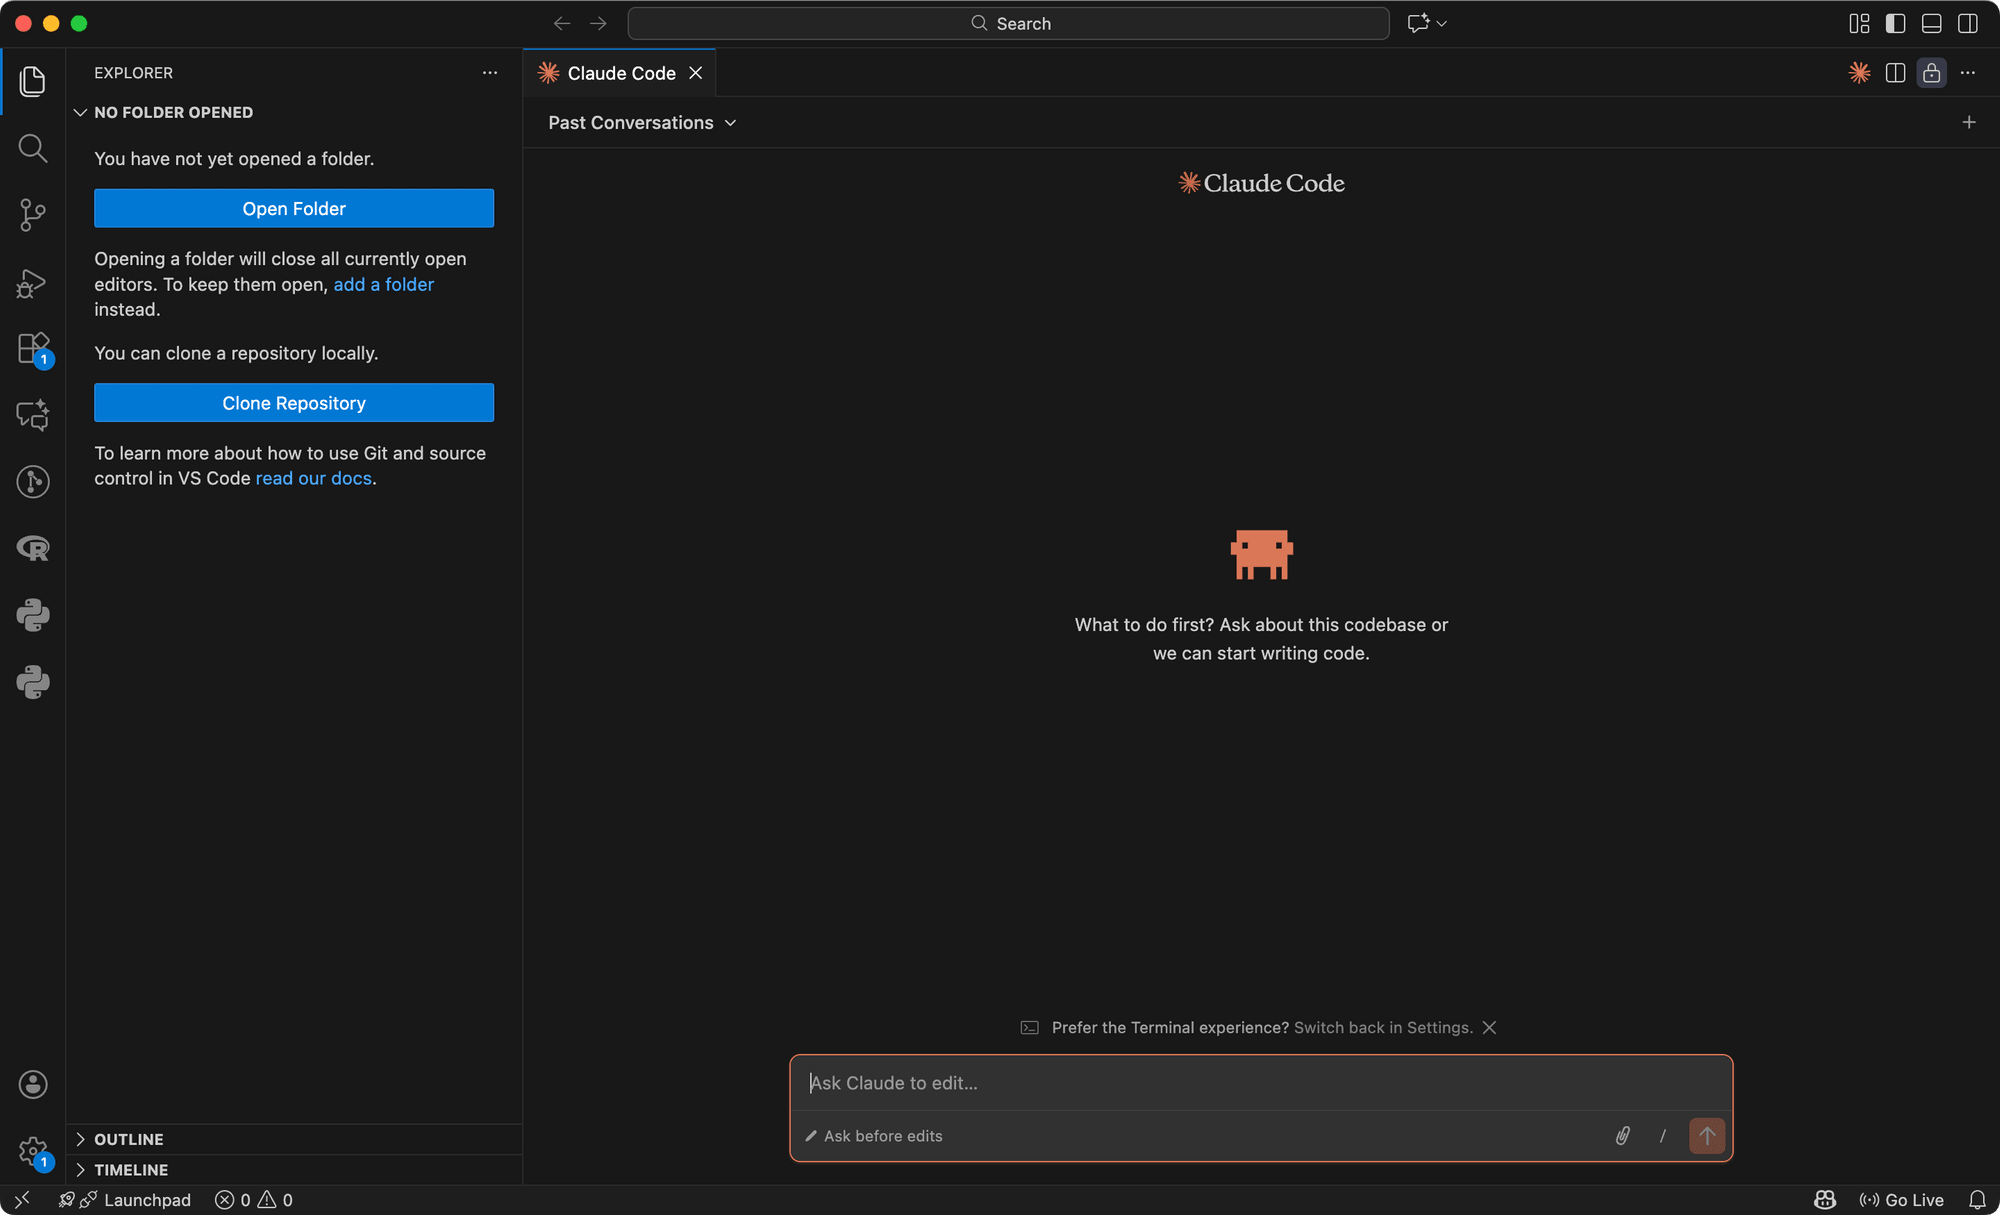Screen dimensions: 2000x1215
Task: Switch to the Claude Code tab
Action: [620, 72]
